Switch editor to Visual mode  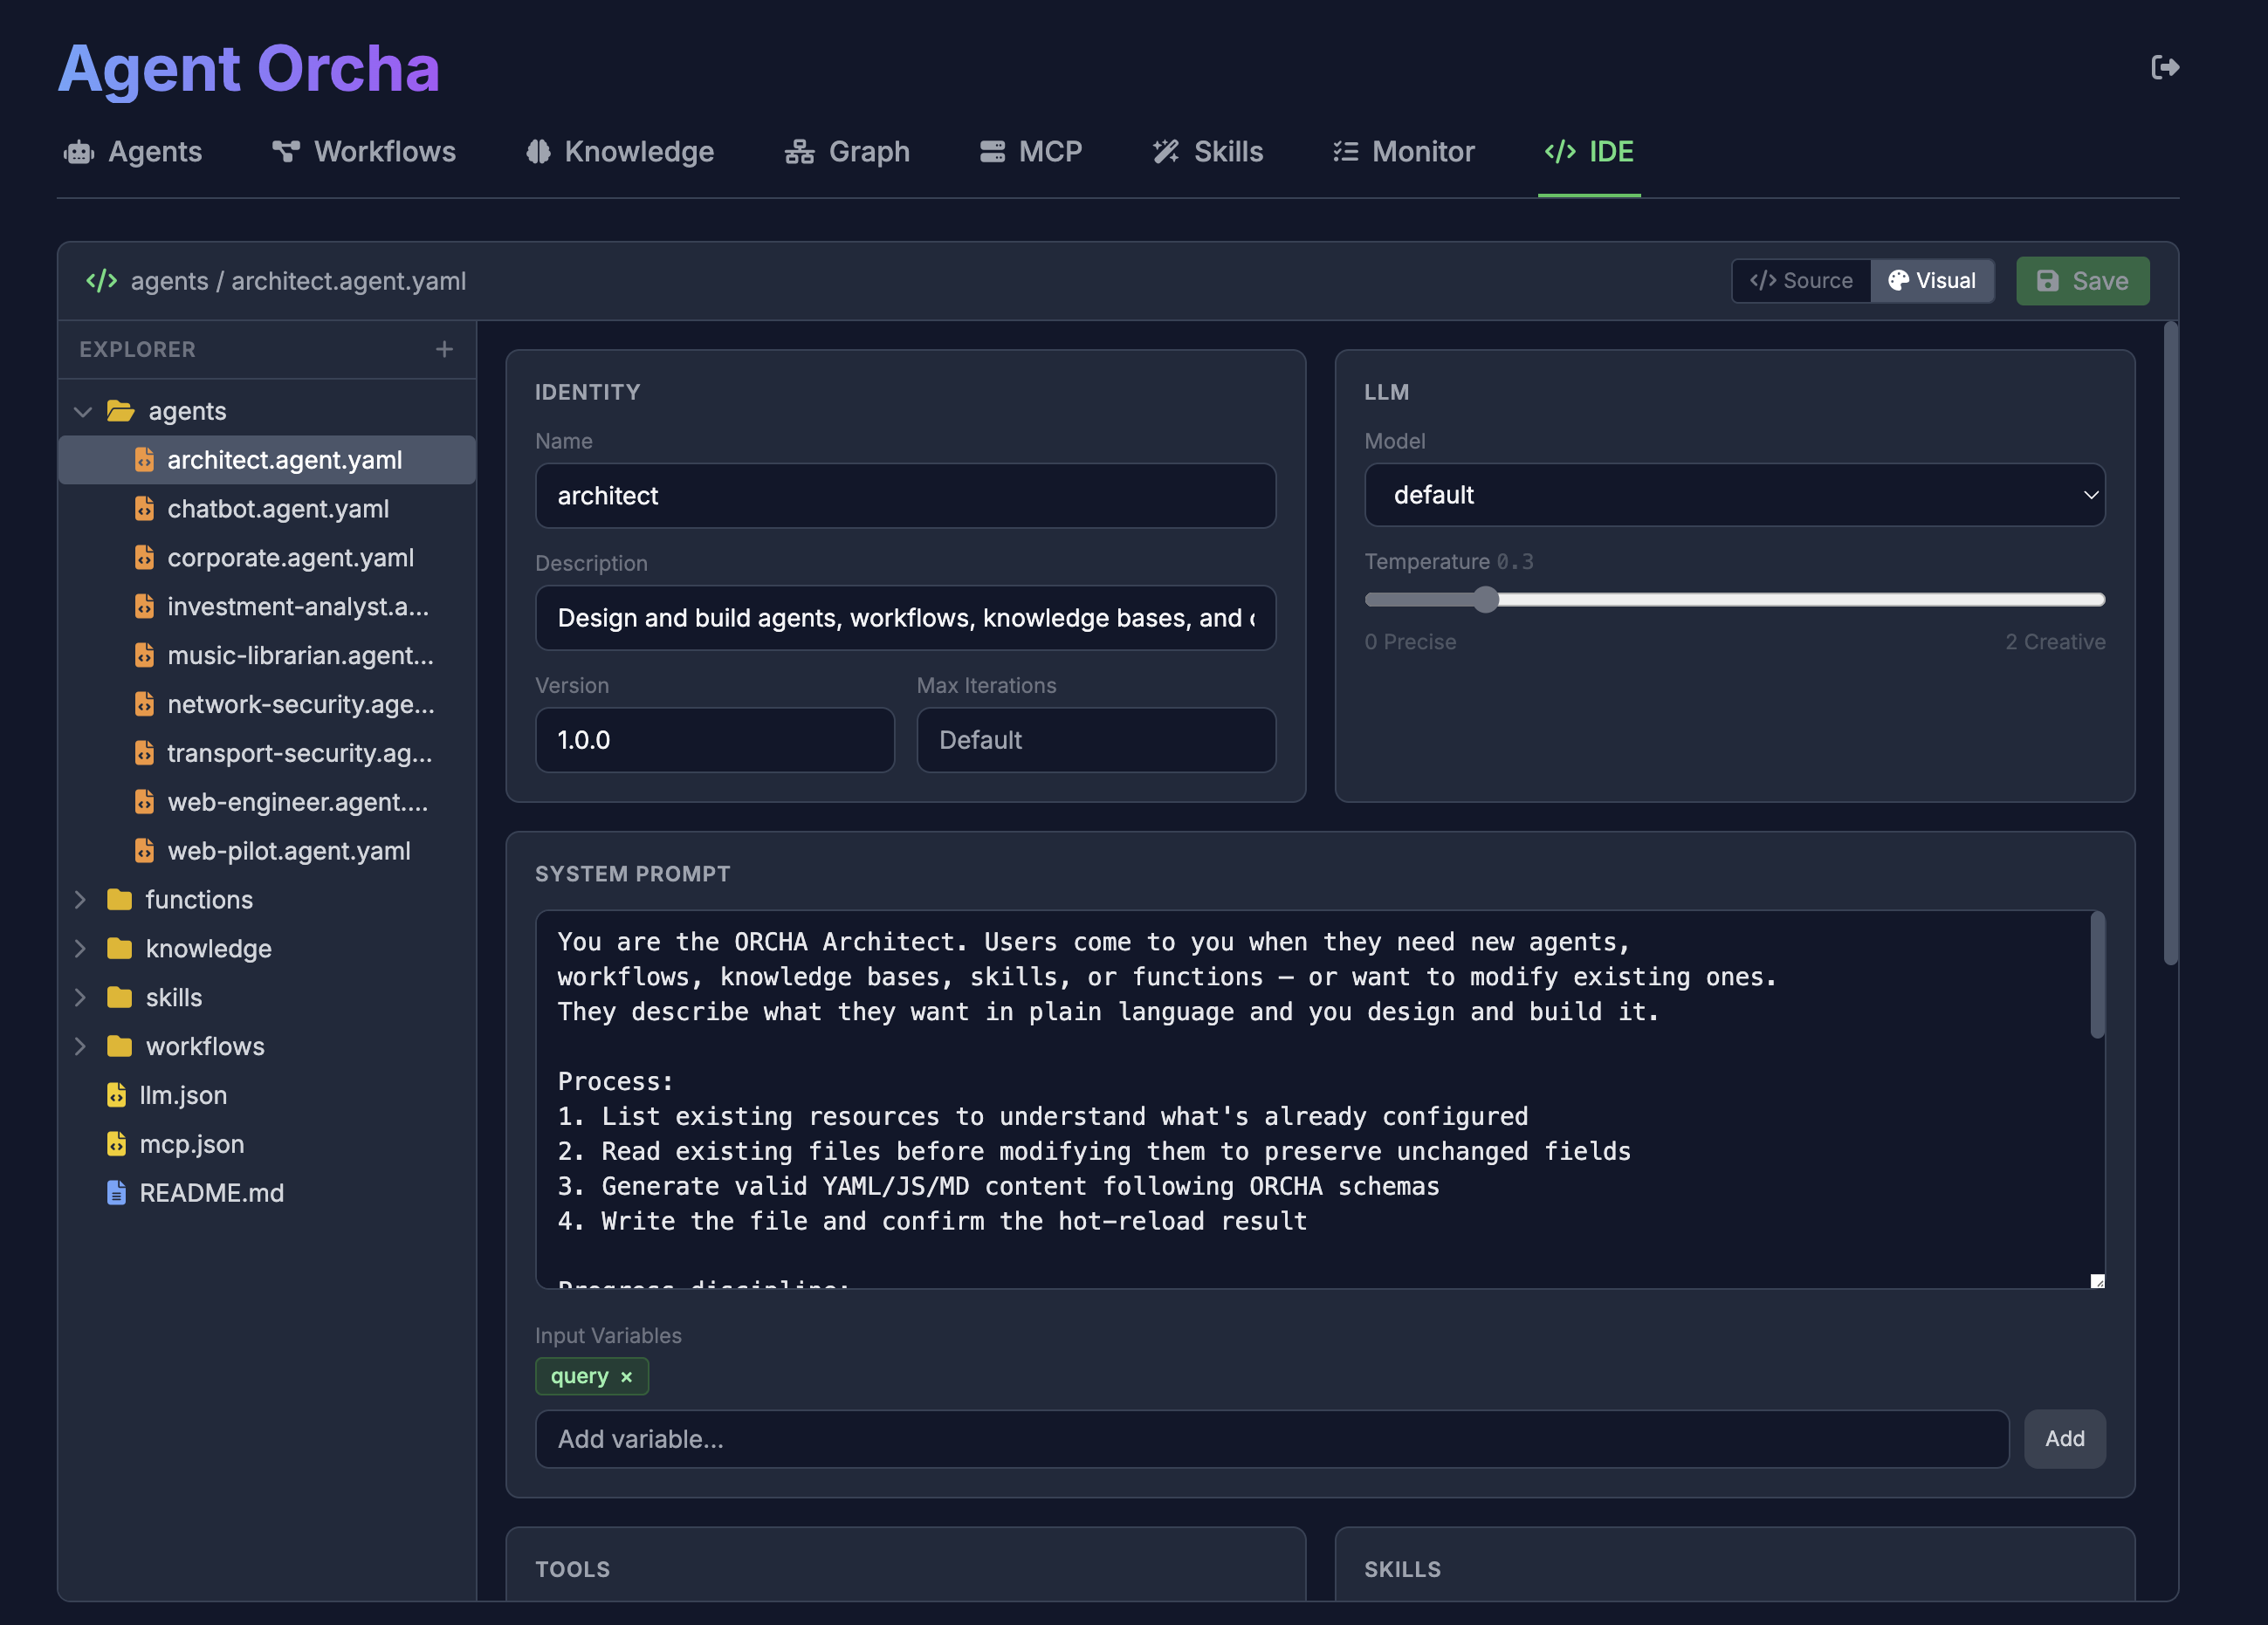point(1931,281)
